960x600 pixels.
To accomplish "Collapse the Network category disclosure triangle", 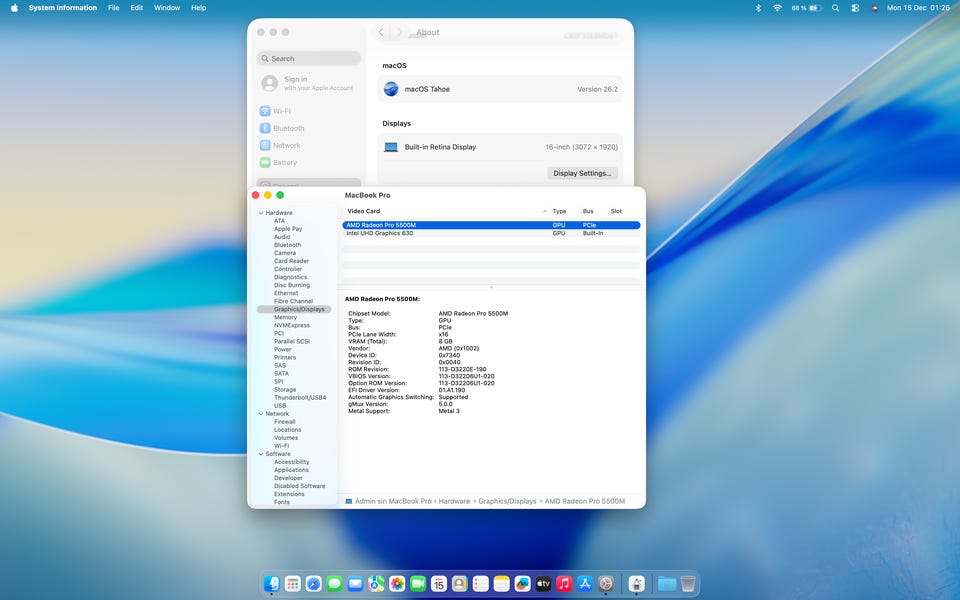I will pos(261,414).
